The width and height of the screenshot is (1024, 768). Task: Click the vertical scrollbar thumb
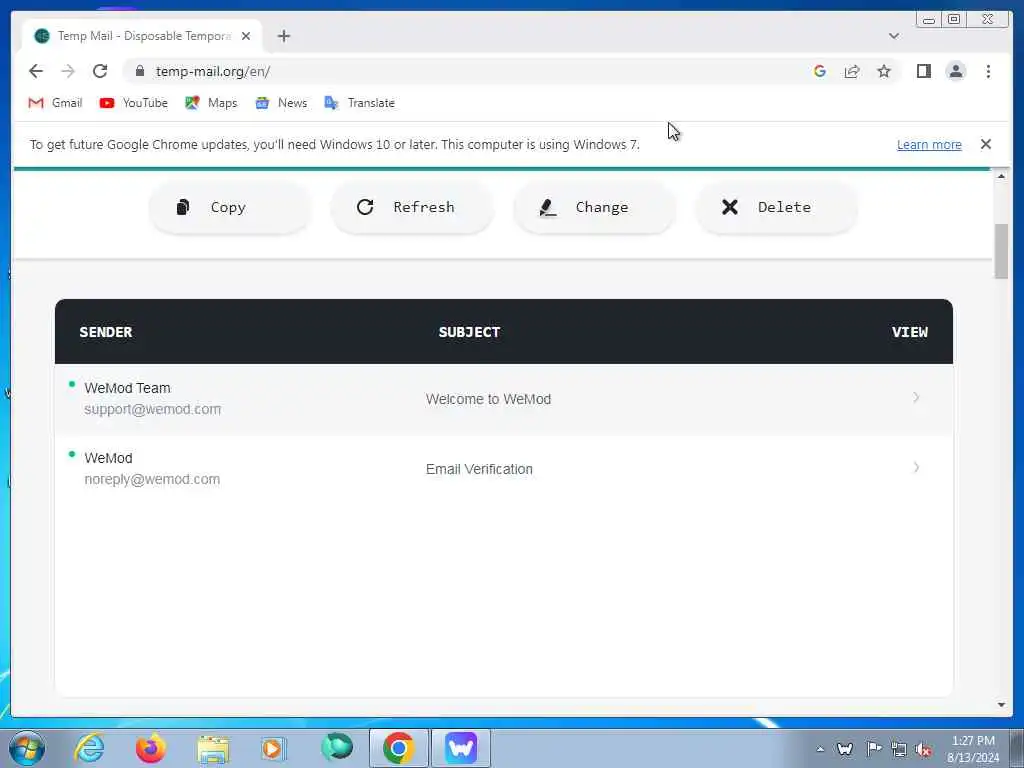coord(1001,251)
